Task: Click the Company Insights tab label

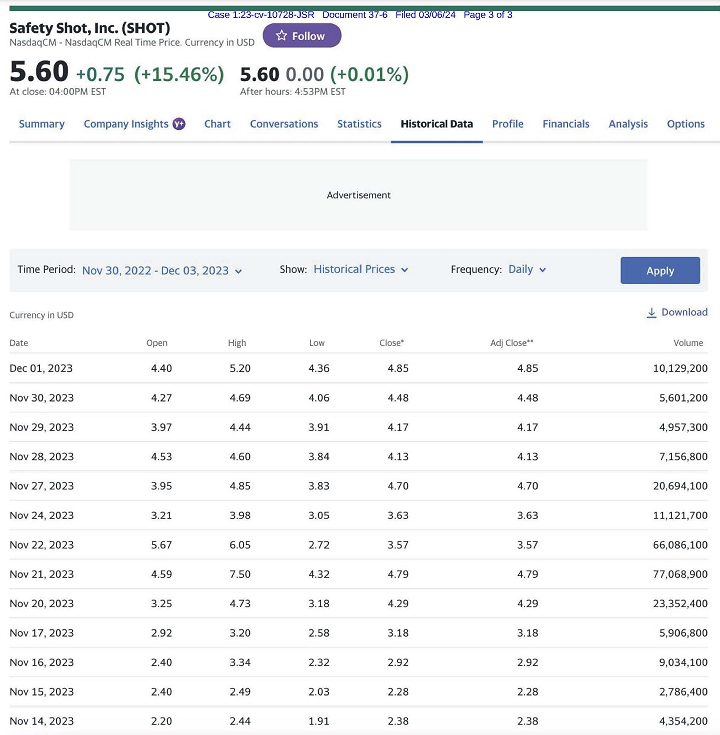Action: 126,124
